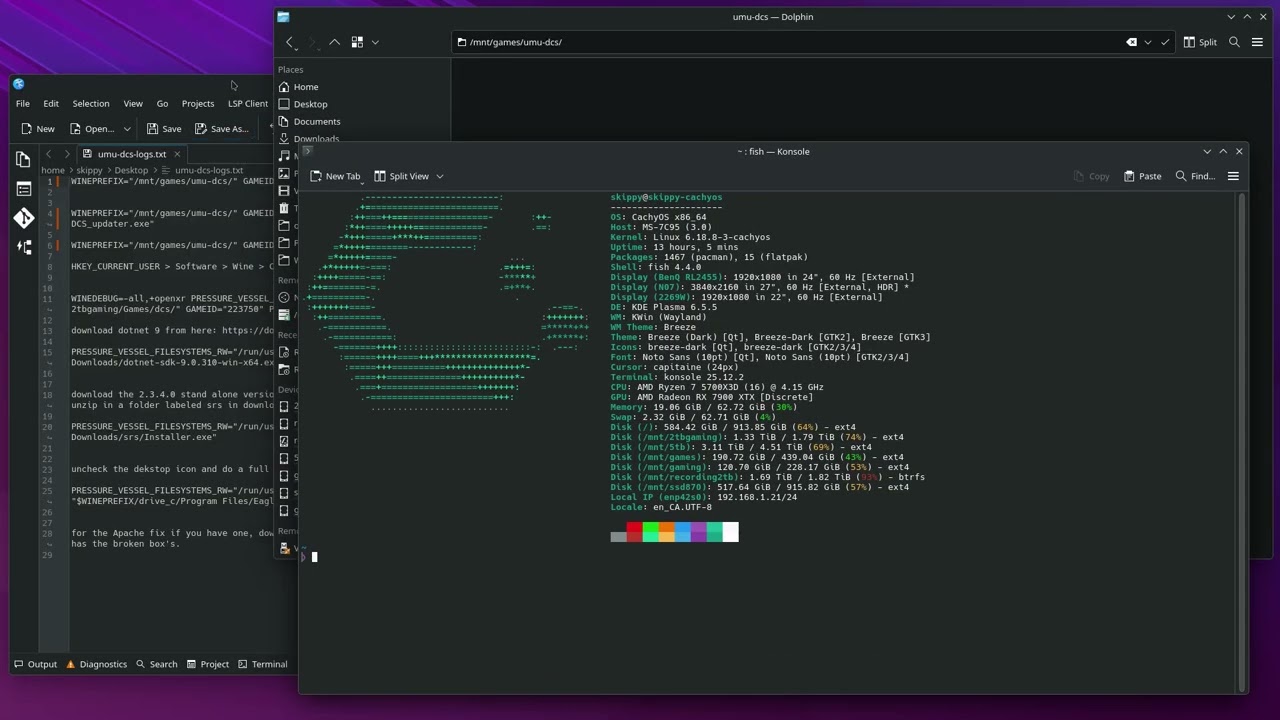Clear the Dolphin location bar text
1280x720 pixels.
click(1131, 42)
